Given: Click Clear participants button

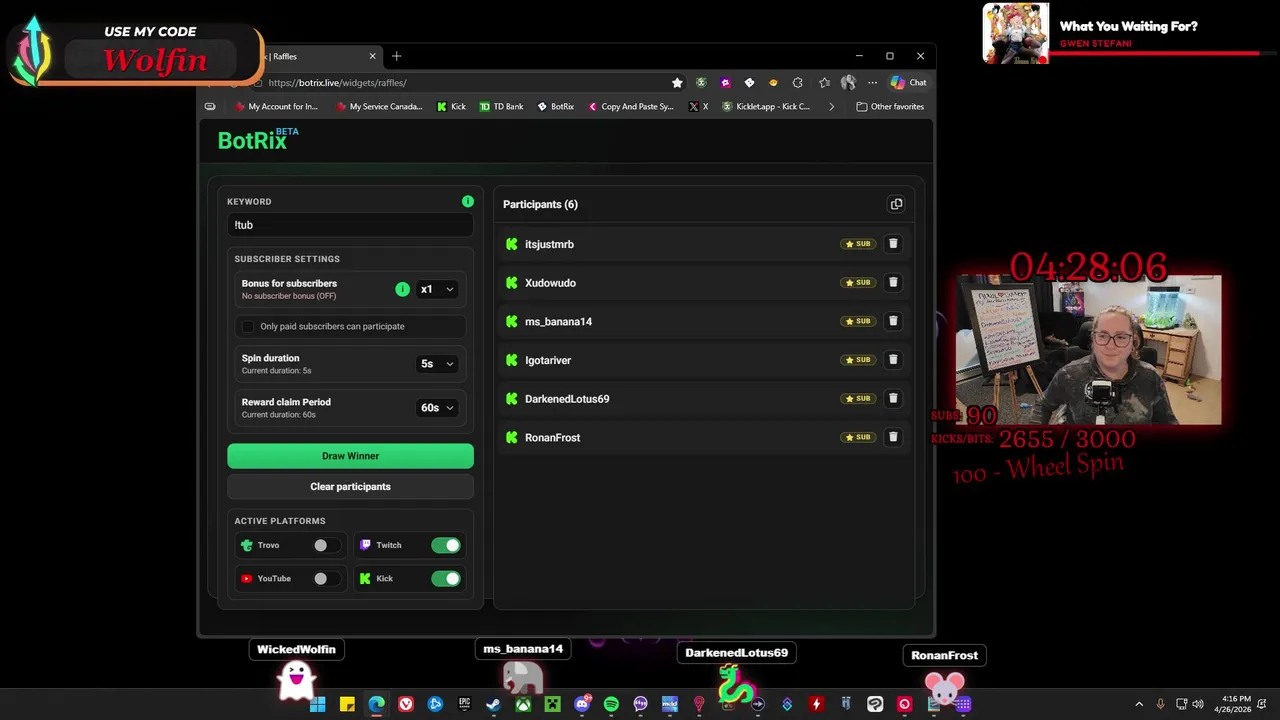Looking at the screenshot, I should pyautogui.click(x=350, y=486).
